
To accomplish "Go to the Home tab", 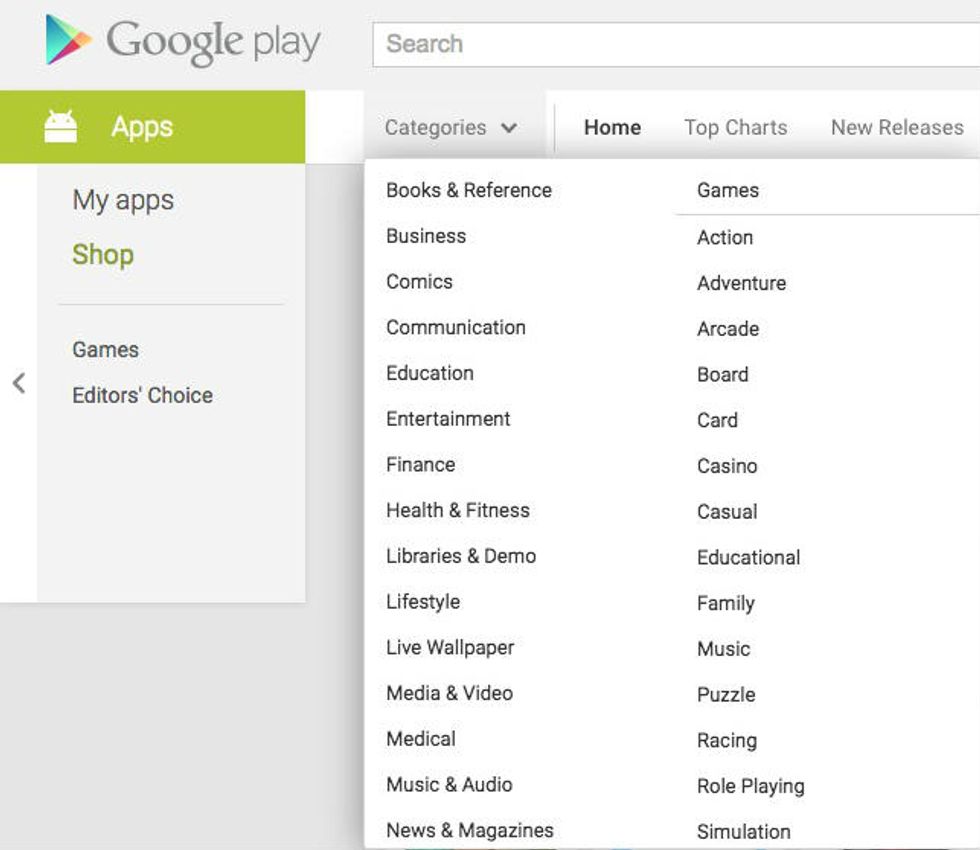I will [612, 128].
